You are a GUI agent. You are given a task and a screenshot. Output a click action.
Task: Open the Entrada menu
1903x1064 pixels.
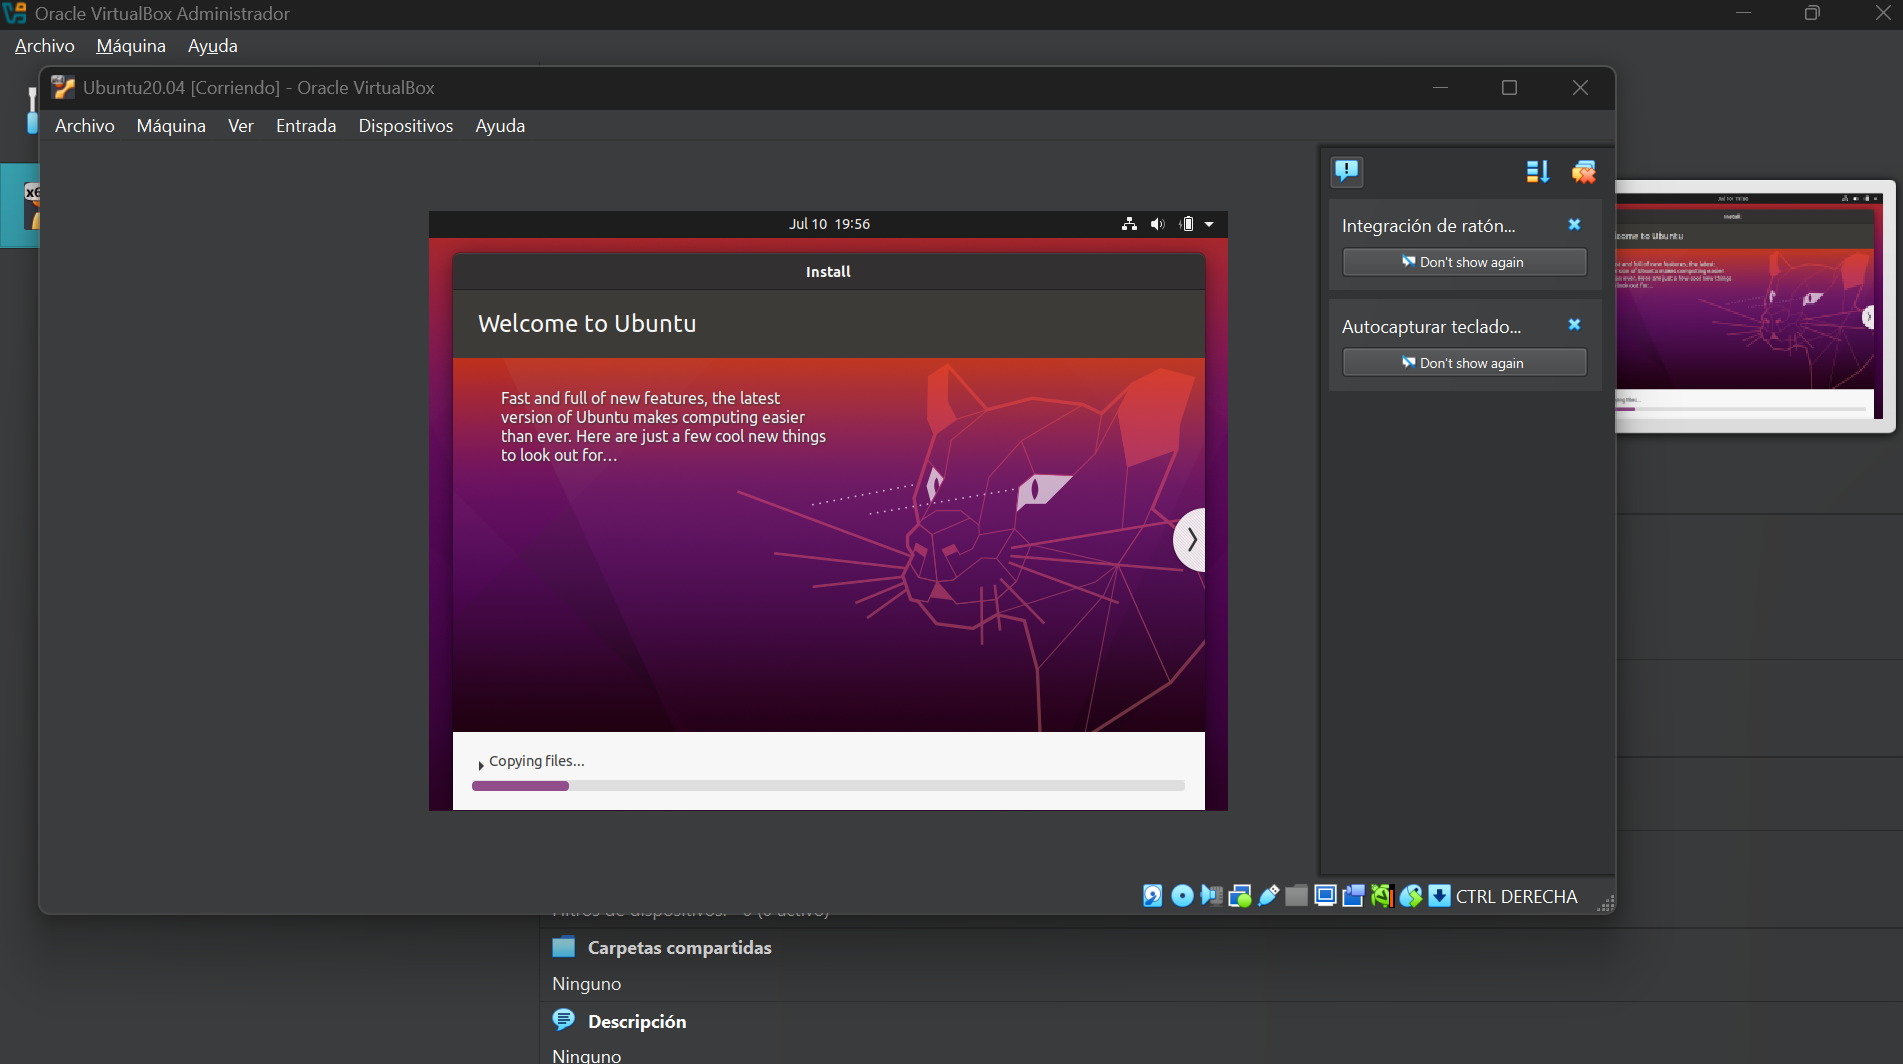point(306,126)
